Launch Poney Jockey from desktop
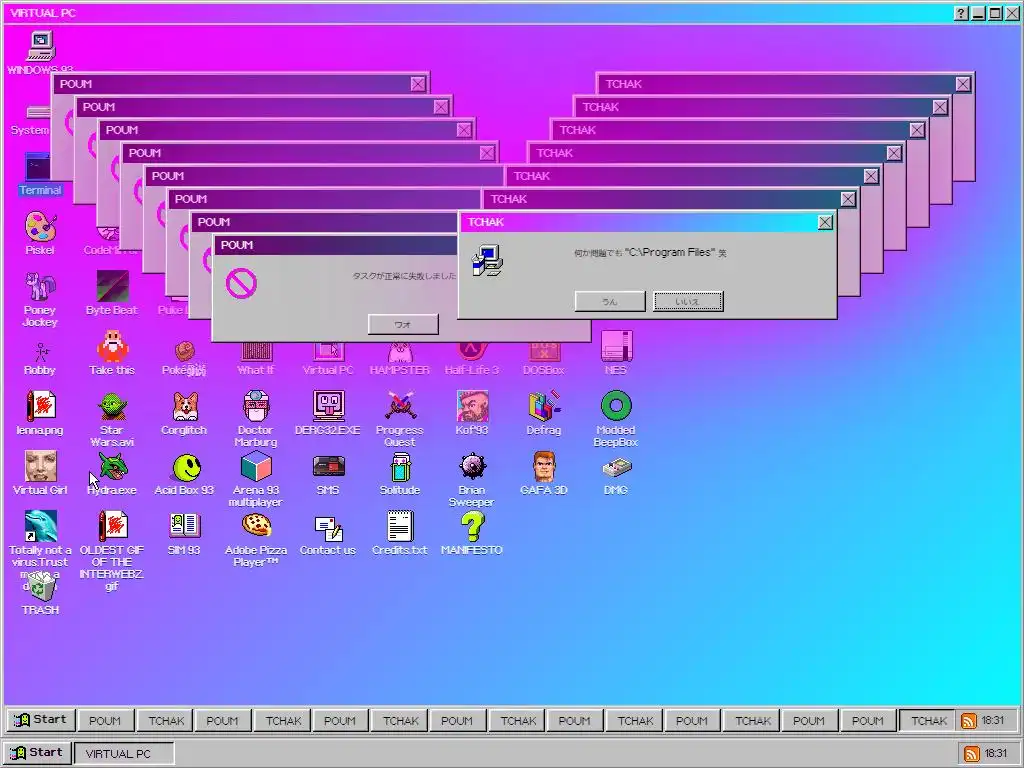The width and height of the screenshot is (1024, 768). point(40,287)
